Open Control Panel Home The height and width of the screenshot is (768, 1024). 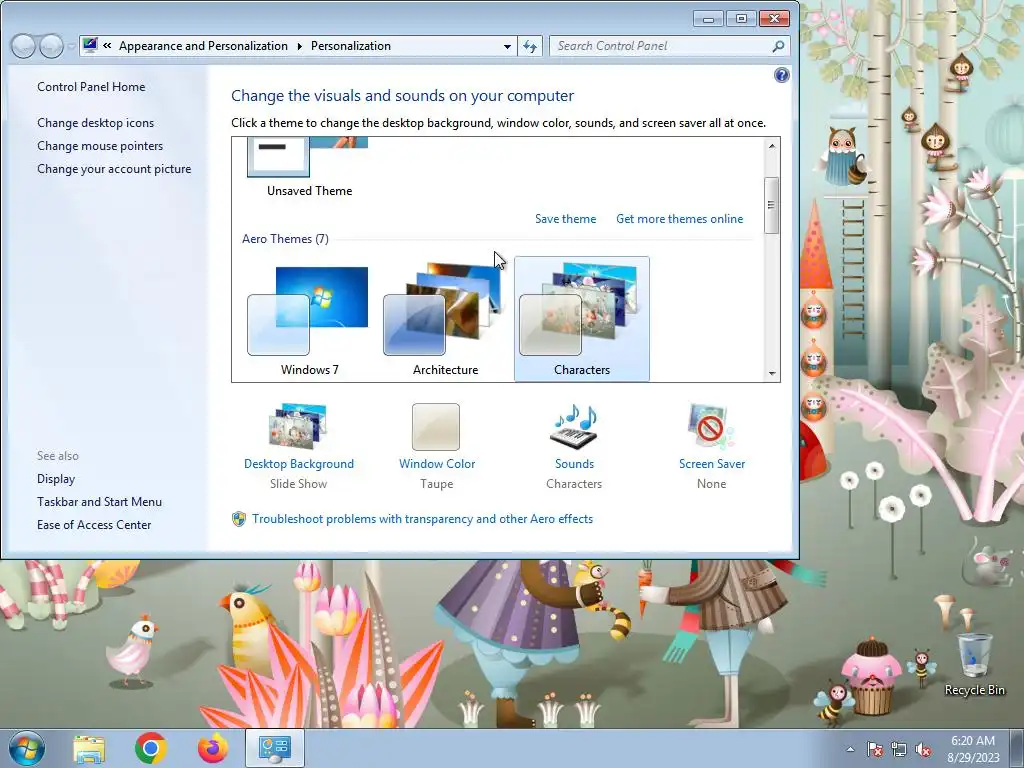click(x=91, y=87)
